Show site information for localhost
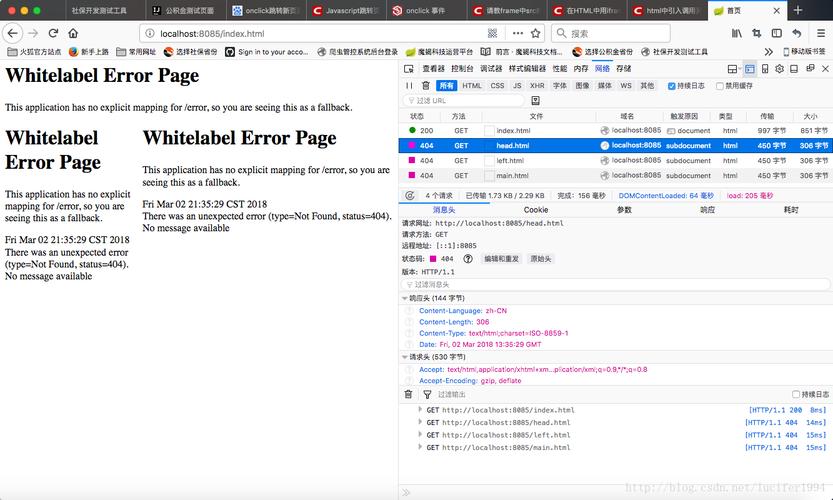This screenshot has width=833, height=500. click(150, 33)
